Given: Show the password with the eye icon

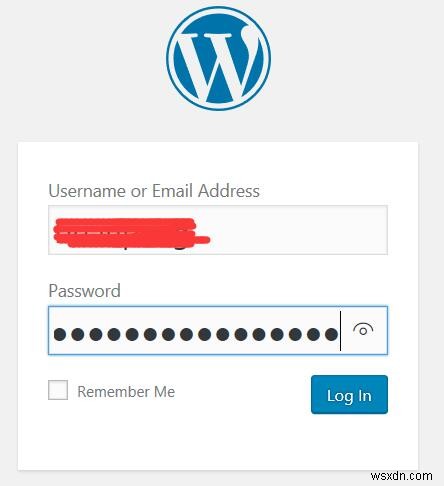Looking at the screenshot, I should coord(363,330).
